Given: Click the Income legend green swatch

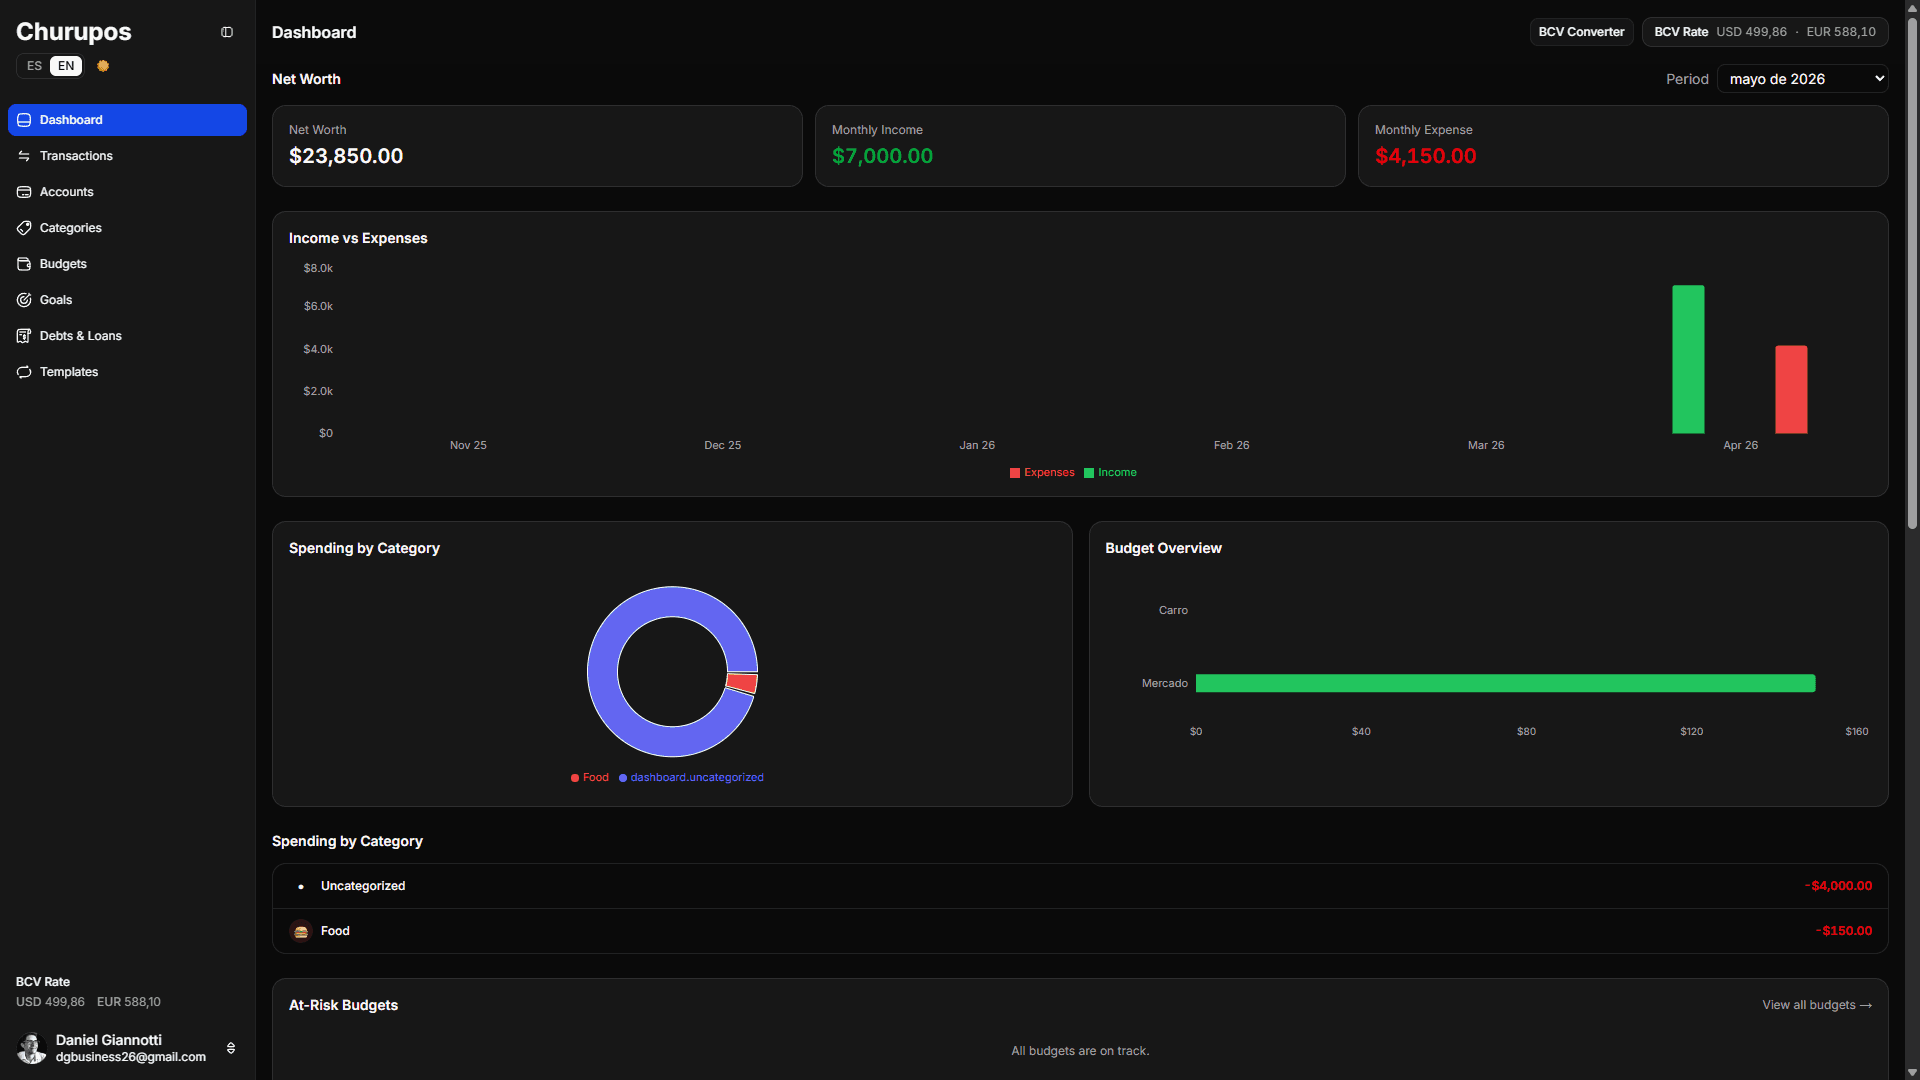Looking at the screenshot, I should pyautogui.click(x=1089, y=473).
